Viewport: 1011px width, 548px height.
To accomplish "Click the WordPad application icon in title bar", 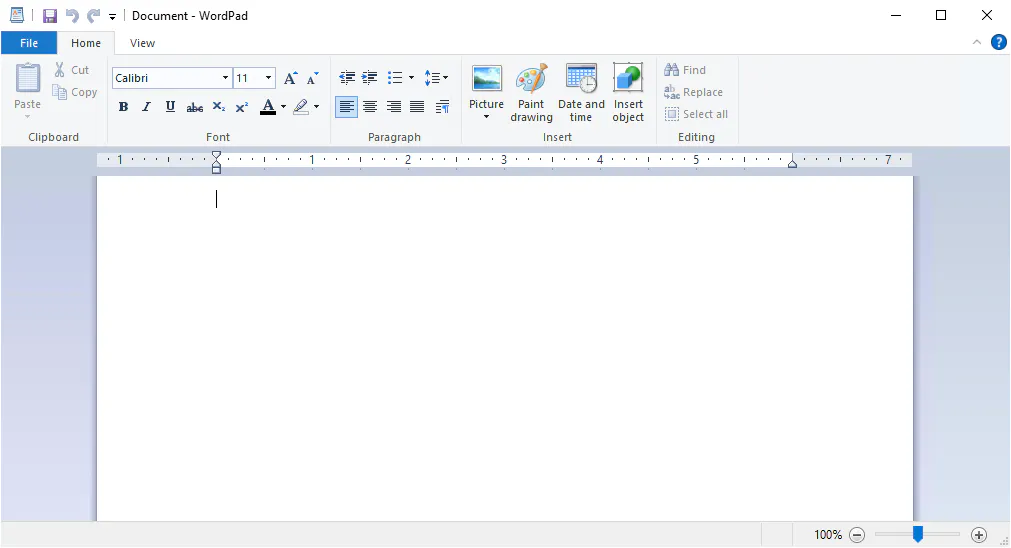I will 17,15.
